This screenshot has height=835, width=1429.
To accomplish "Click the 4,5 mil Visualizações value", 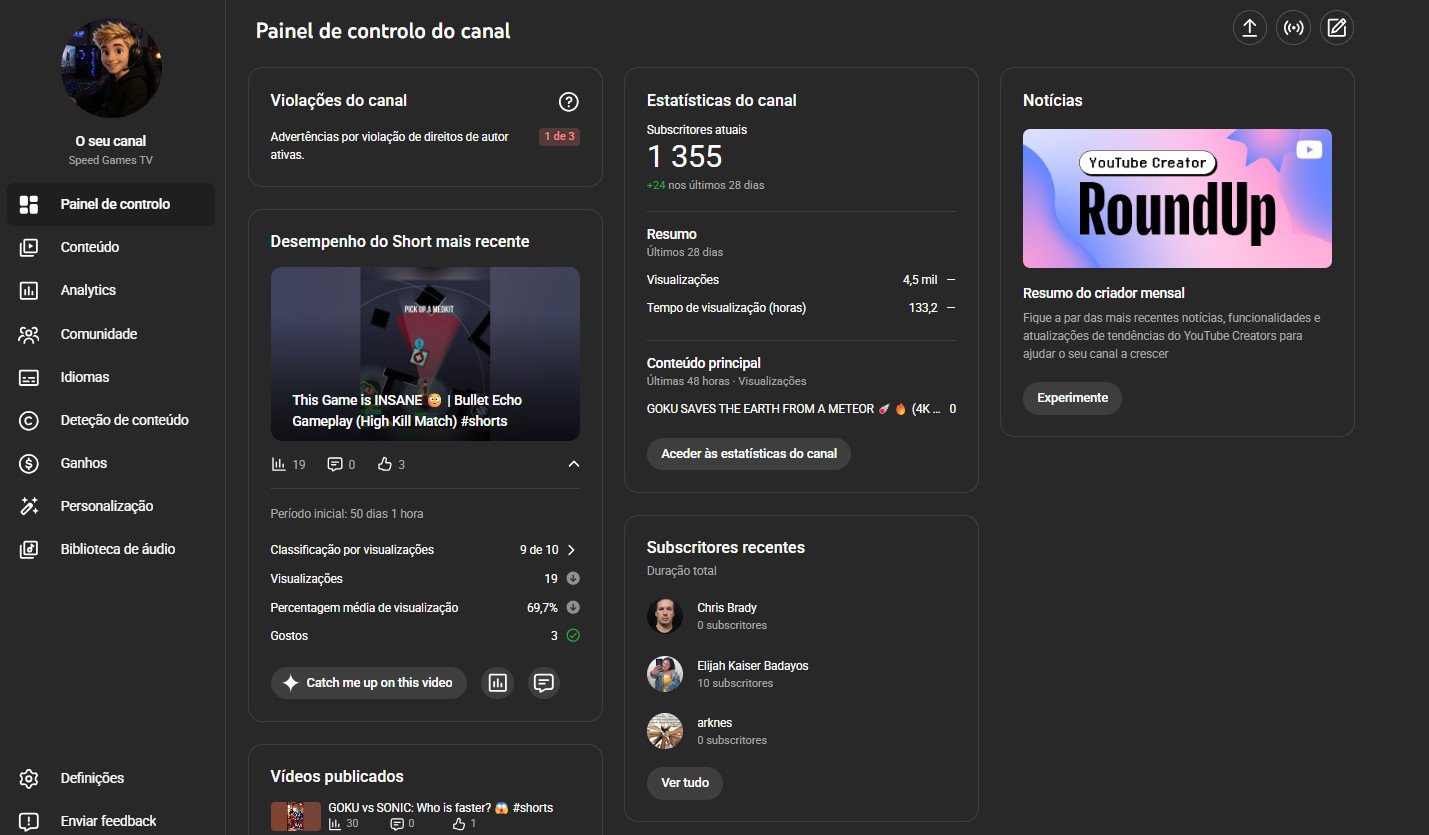I will click(x=919, y=280).
